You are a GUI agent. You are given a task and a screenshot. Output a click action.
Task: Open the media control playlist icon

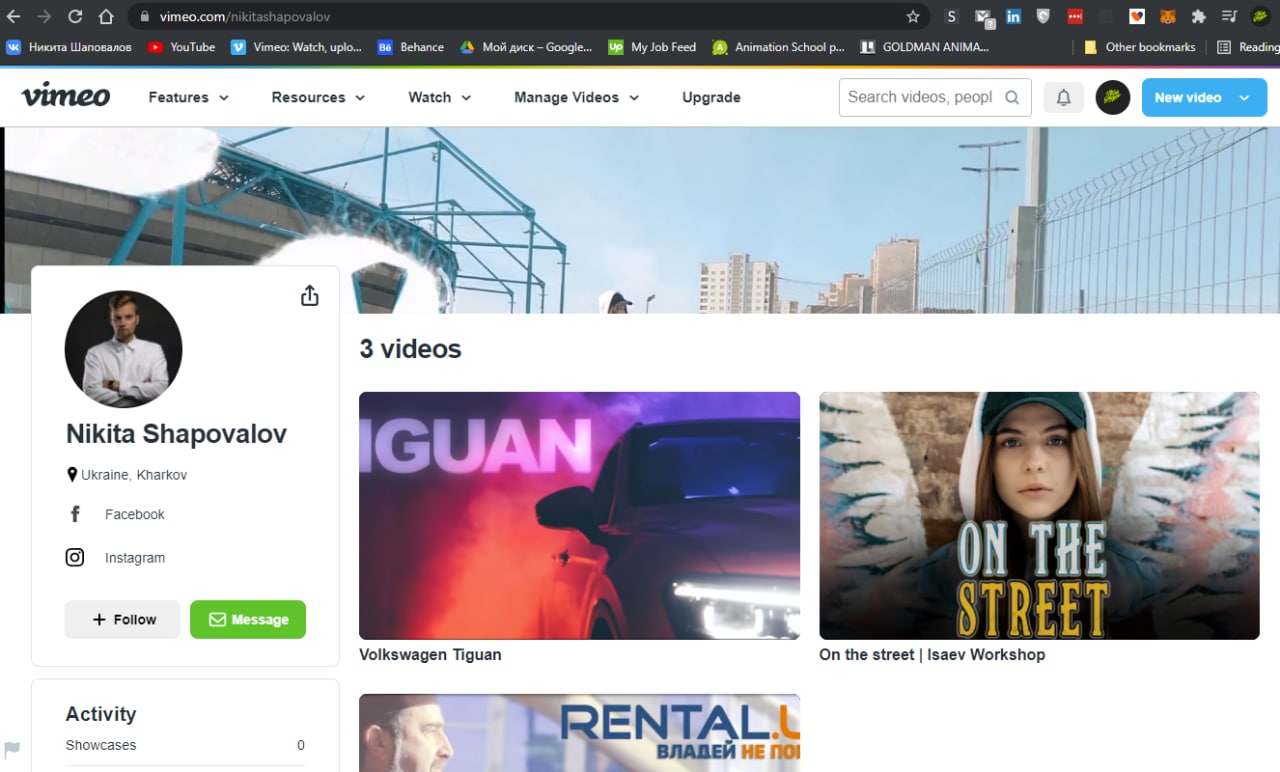coord(1229,17)
